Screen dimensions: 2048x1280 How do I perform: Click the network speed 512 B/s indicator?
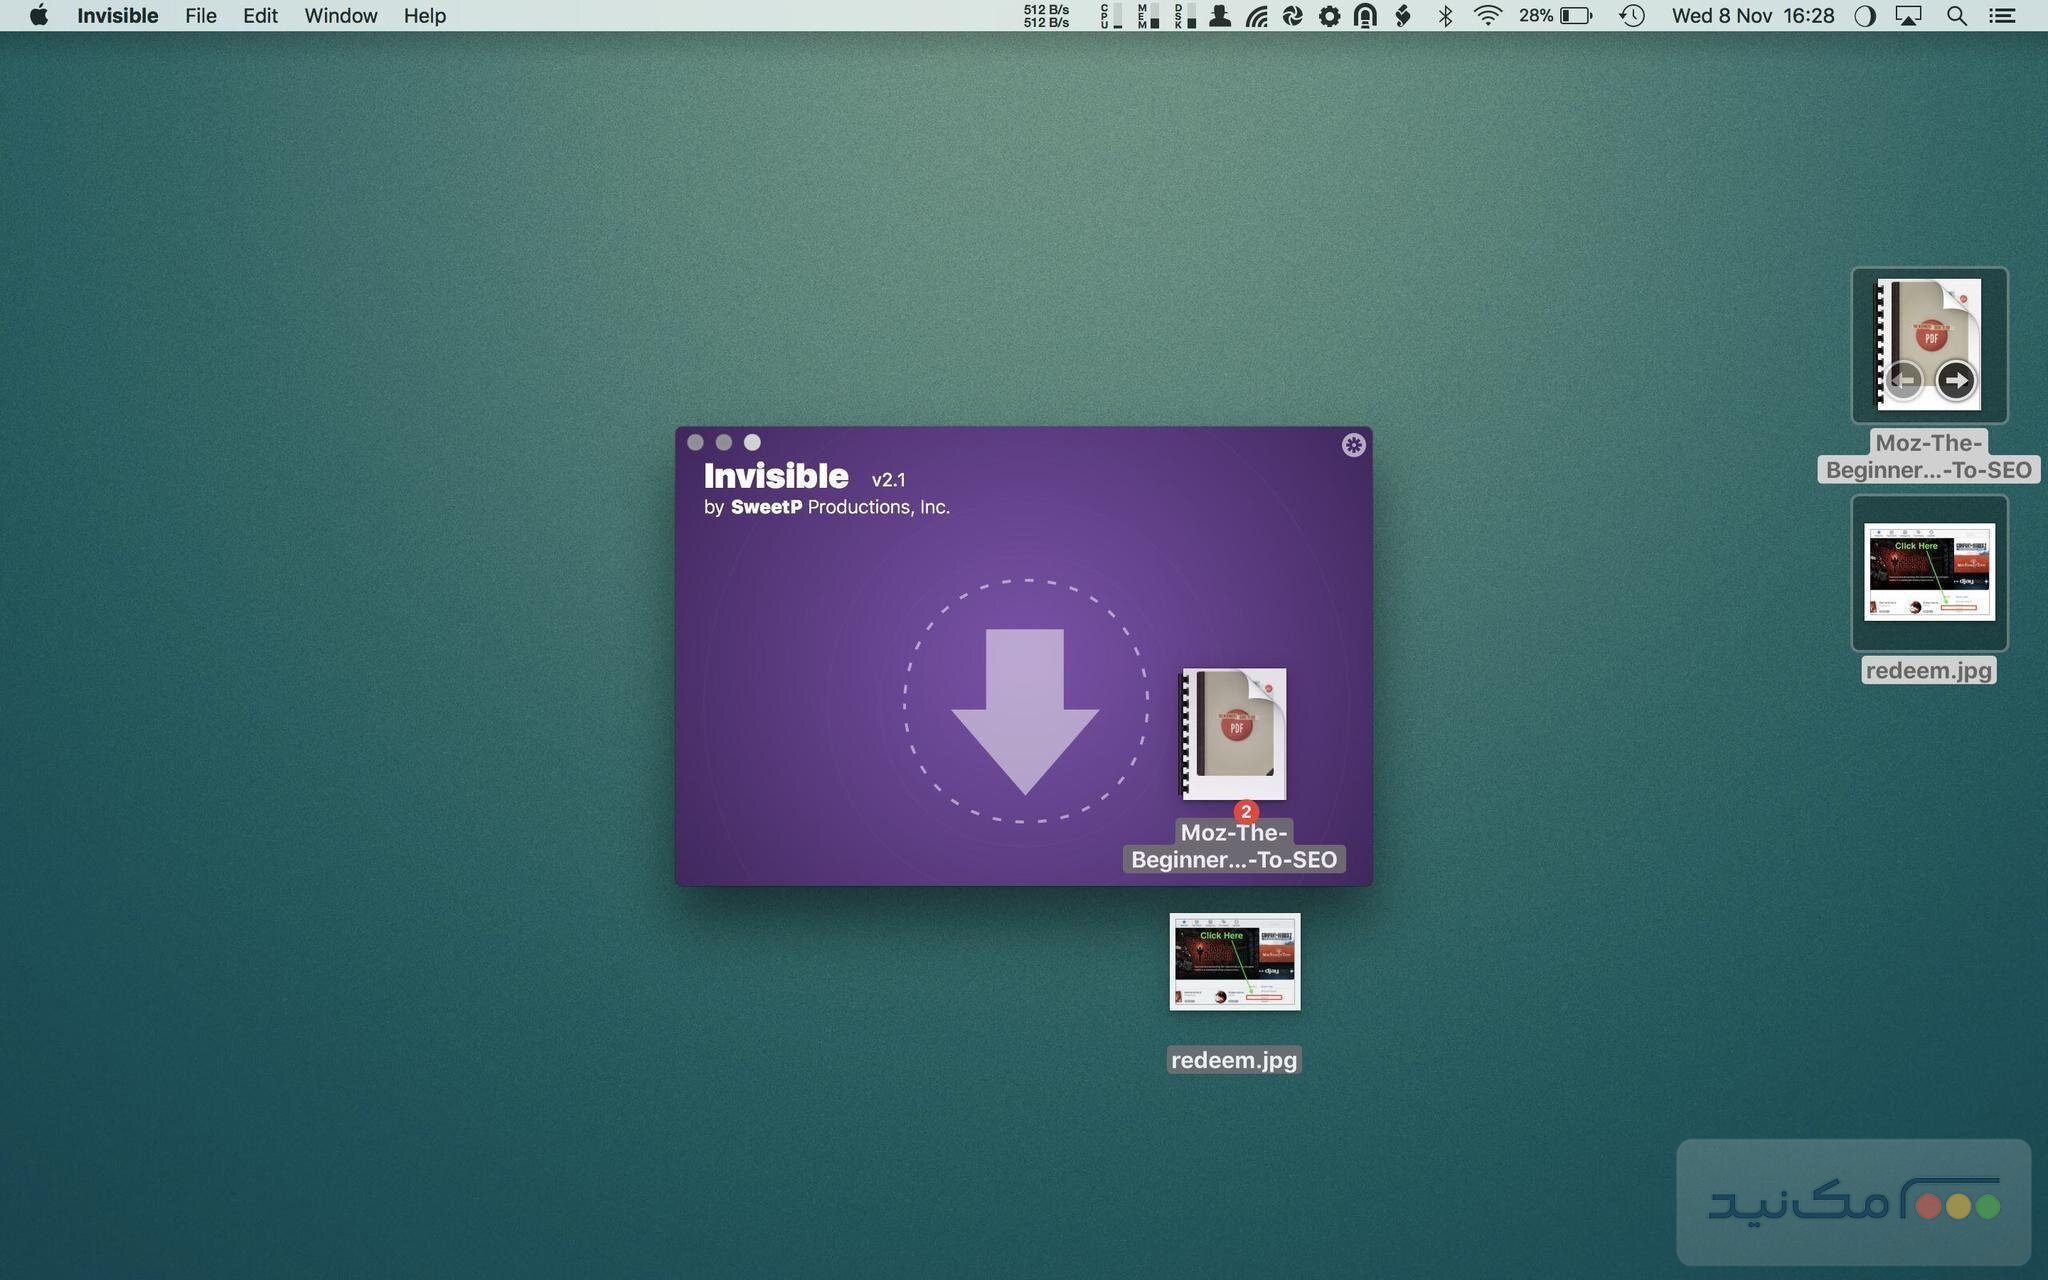(x=1046, y=16)
